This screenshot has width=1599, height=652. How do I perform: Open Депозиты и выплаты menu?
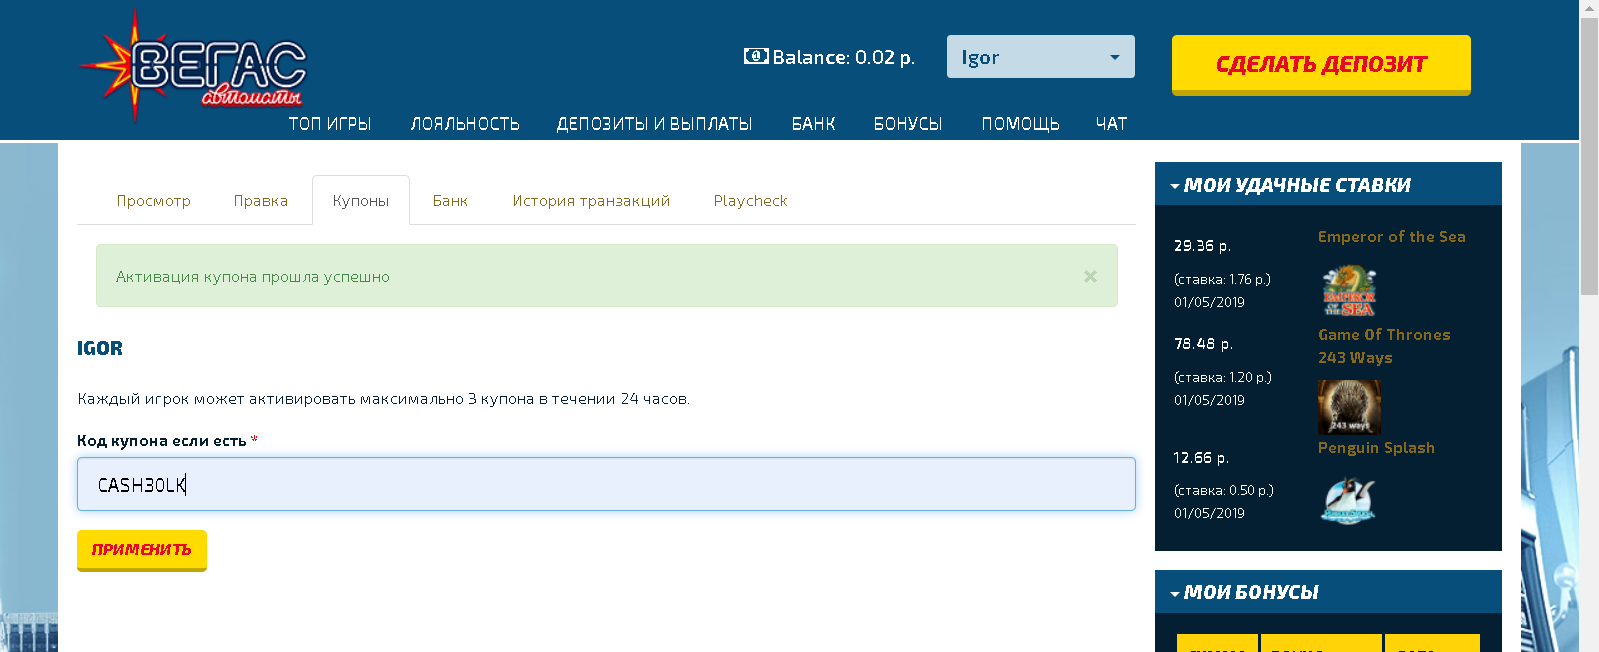point(654,124)
